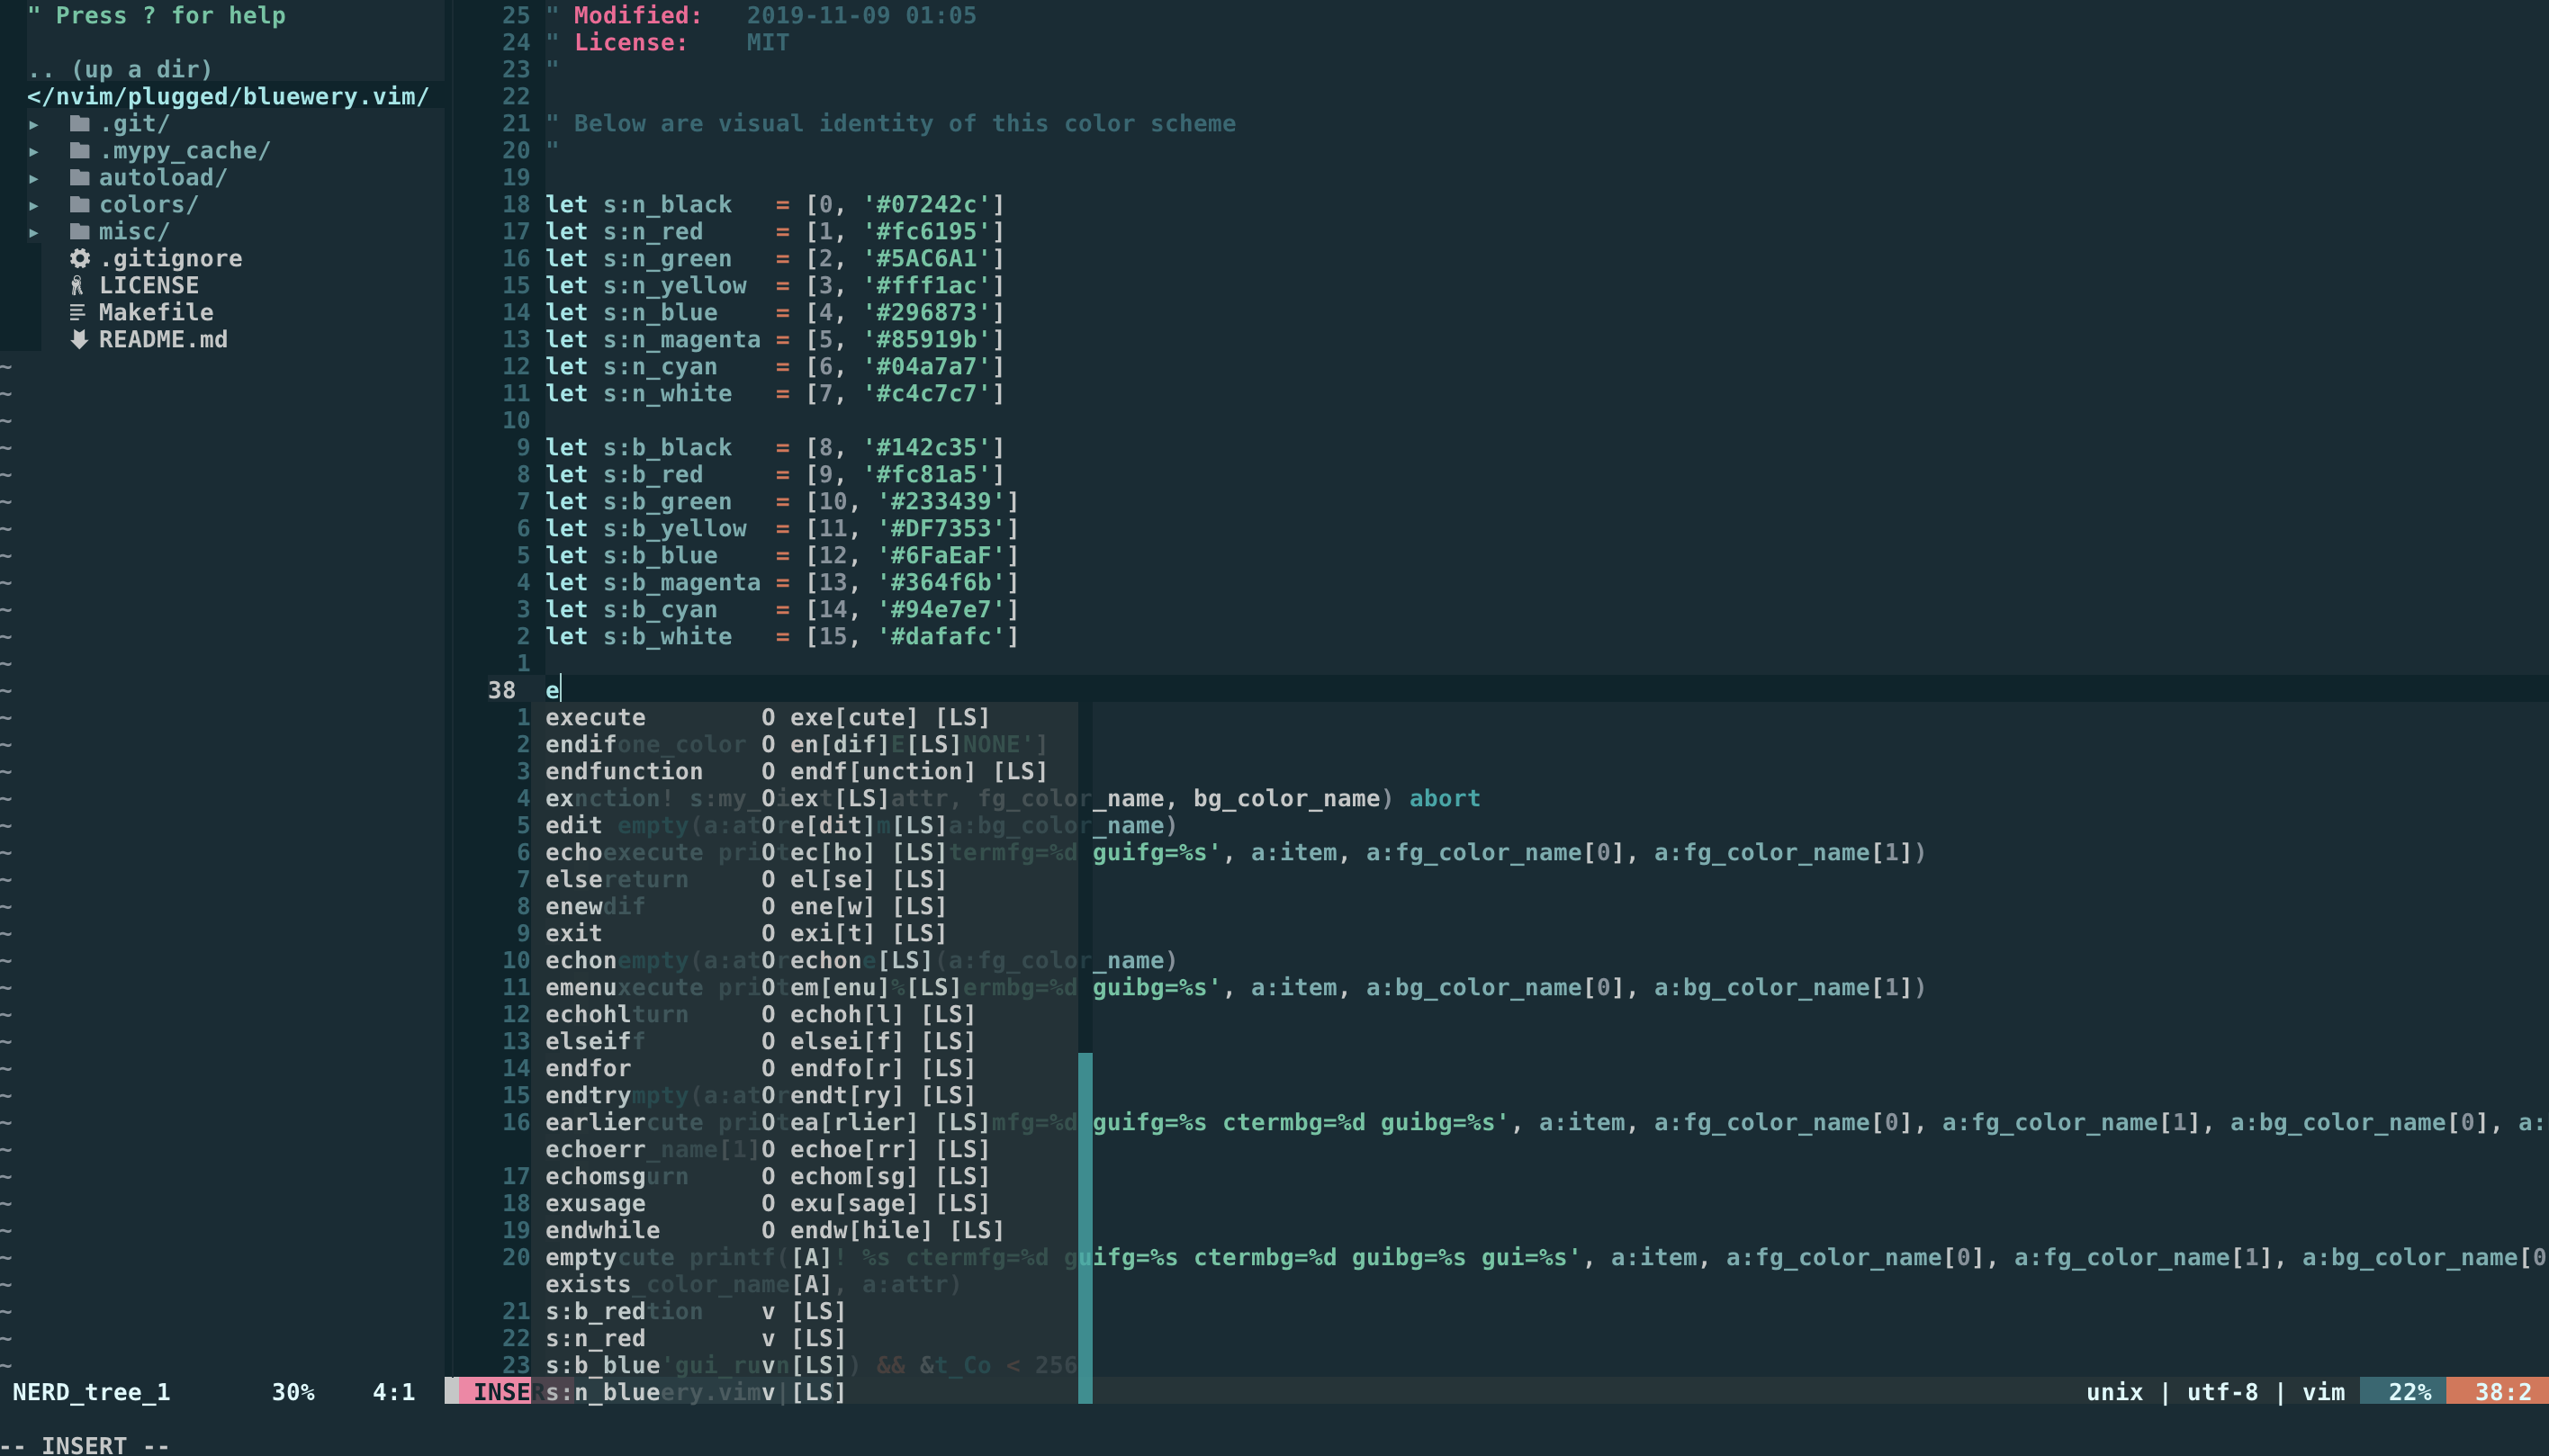Click the LICENSE file ribbon icon
This screenshot has width=2549, height=1456.
point(77,285)
